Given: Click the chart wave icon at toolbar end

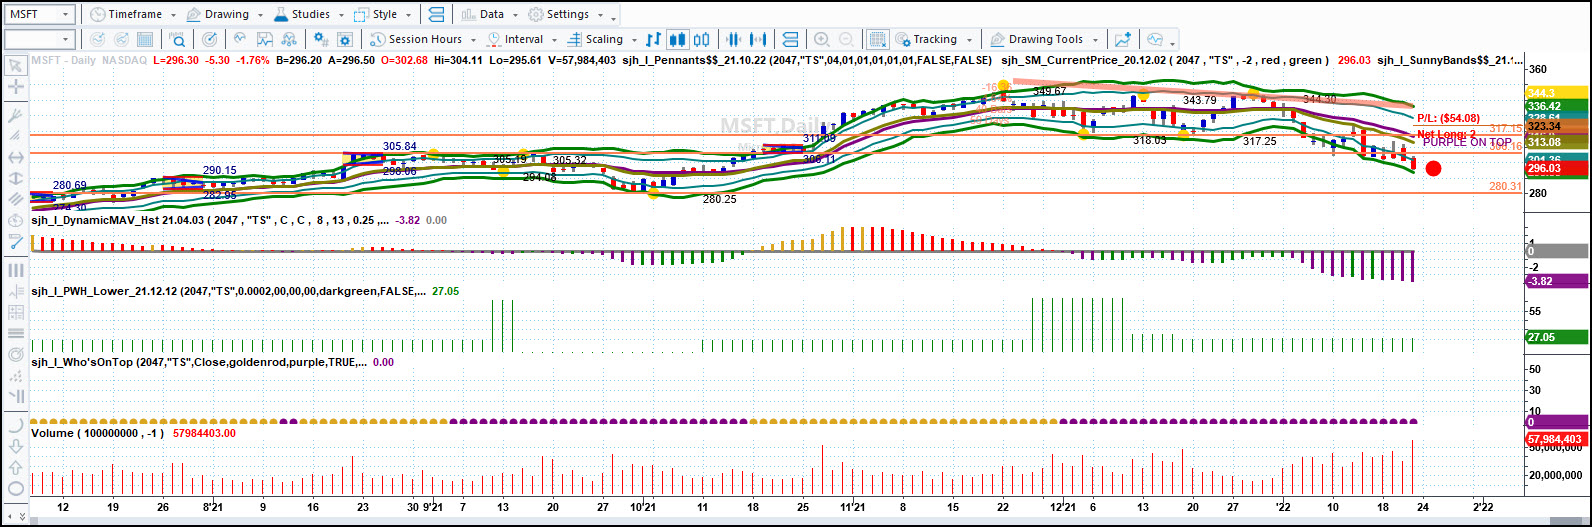Looking at the screenshot, I should tap(1155, 40).
